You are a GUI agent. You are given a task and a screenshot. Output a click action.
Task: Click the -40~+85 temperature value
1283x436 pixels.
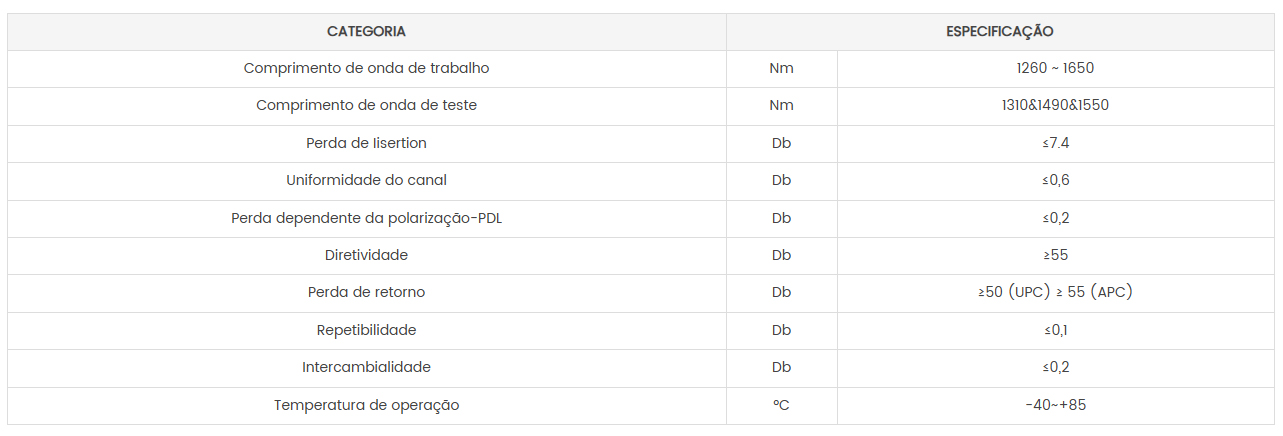(x=1056, y=405)
